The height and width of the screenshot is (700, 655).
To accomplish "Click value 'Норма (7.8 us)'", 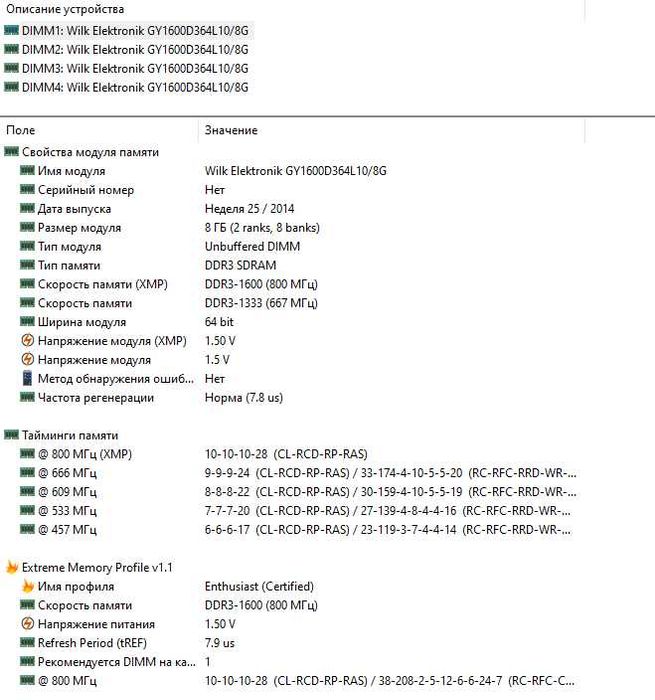I will 244,397.
